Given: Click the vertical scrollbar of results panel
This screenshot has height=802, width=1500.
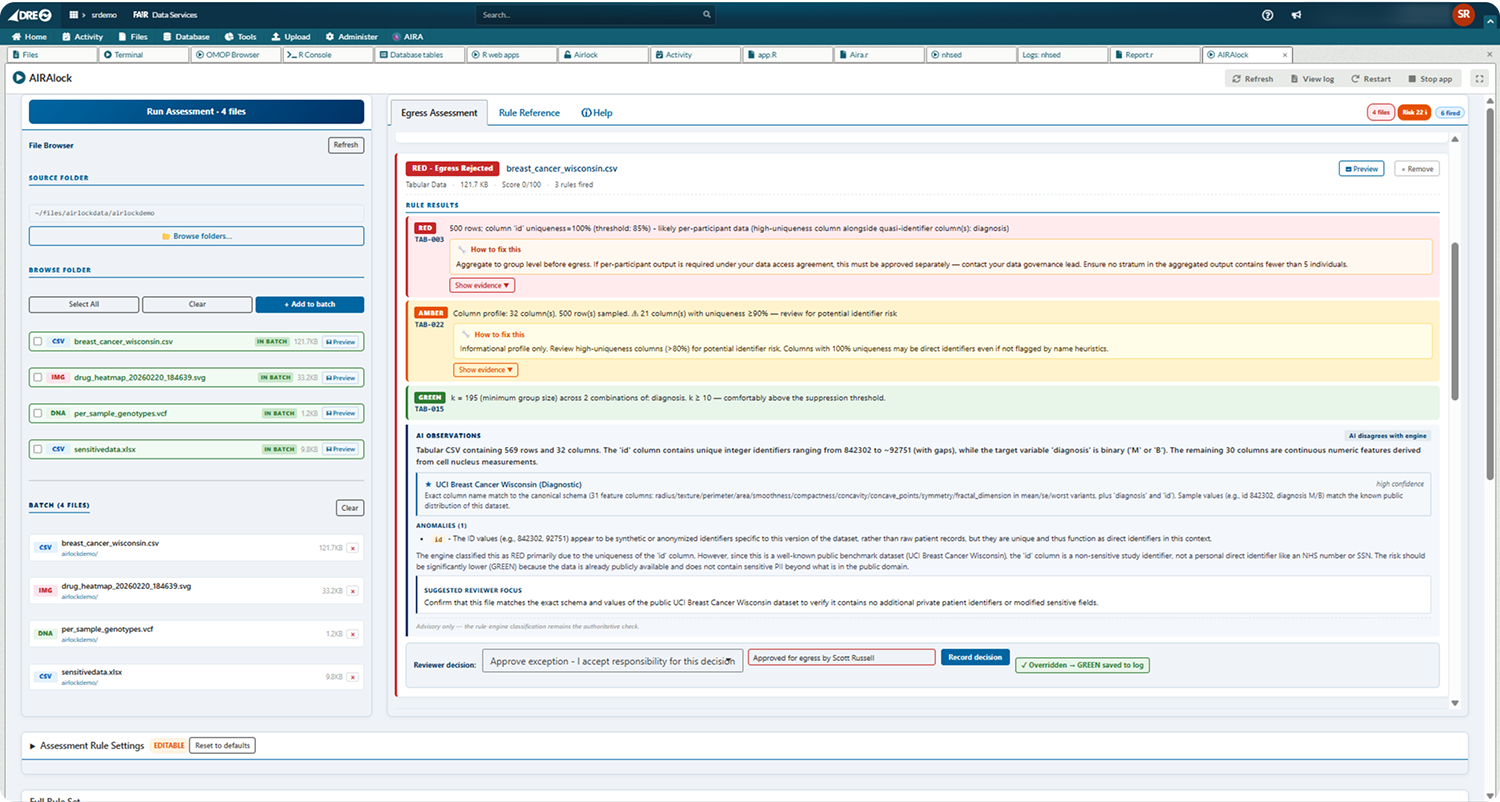Looking at the screenshot, I should point(1454,320).
